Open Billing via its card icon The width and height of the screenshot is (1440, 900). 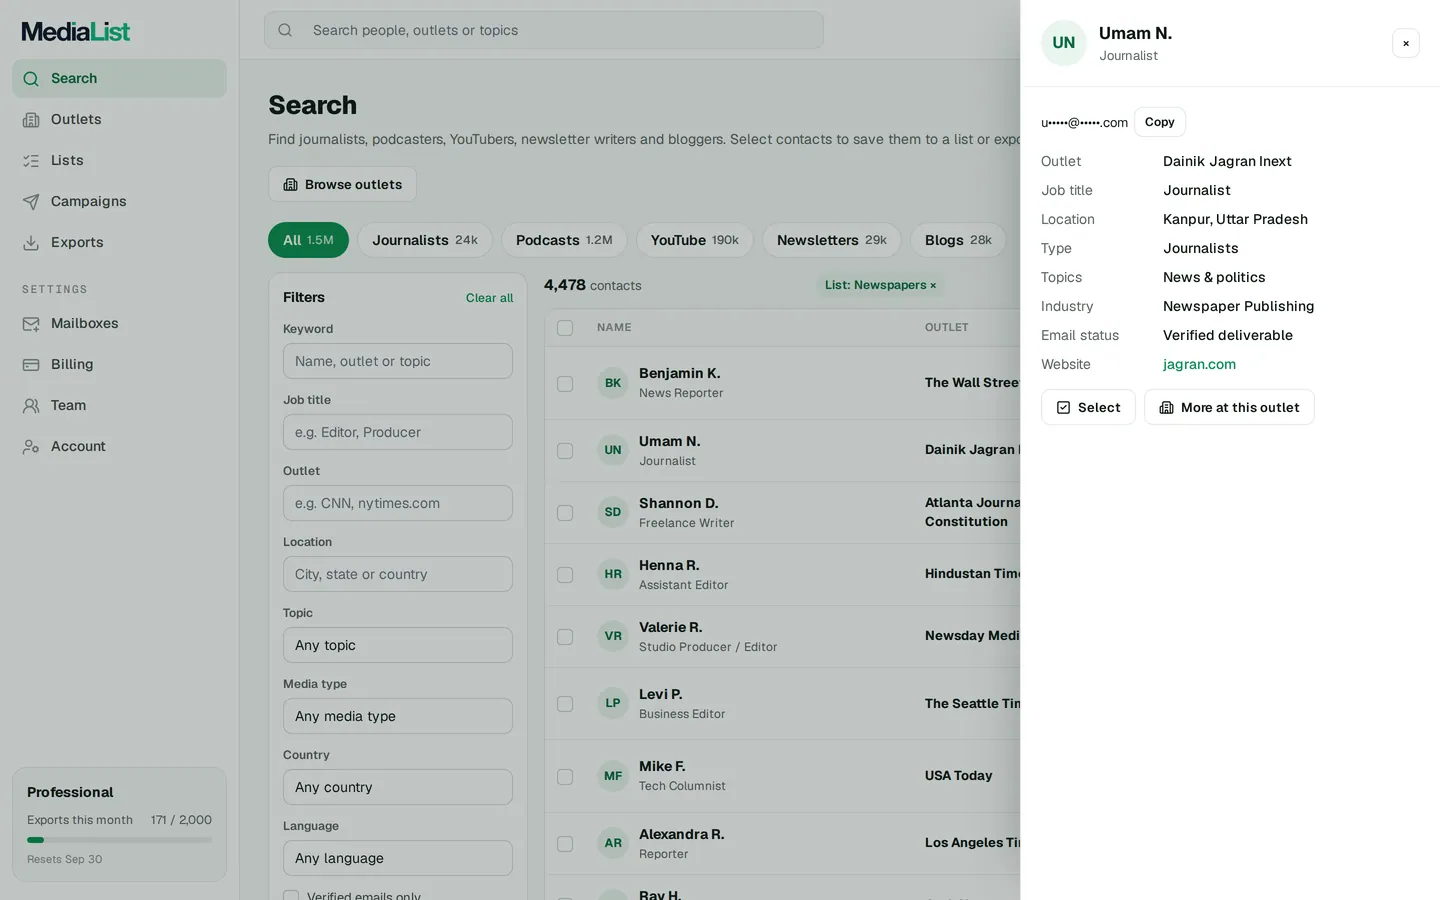(31, 365)
